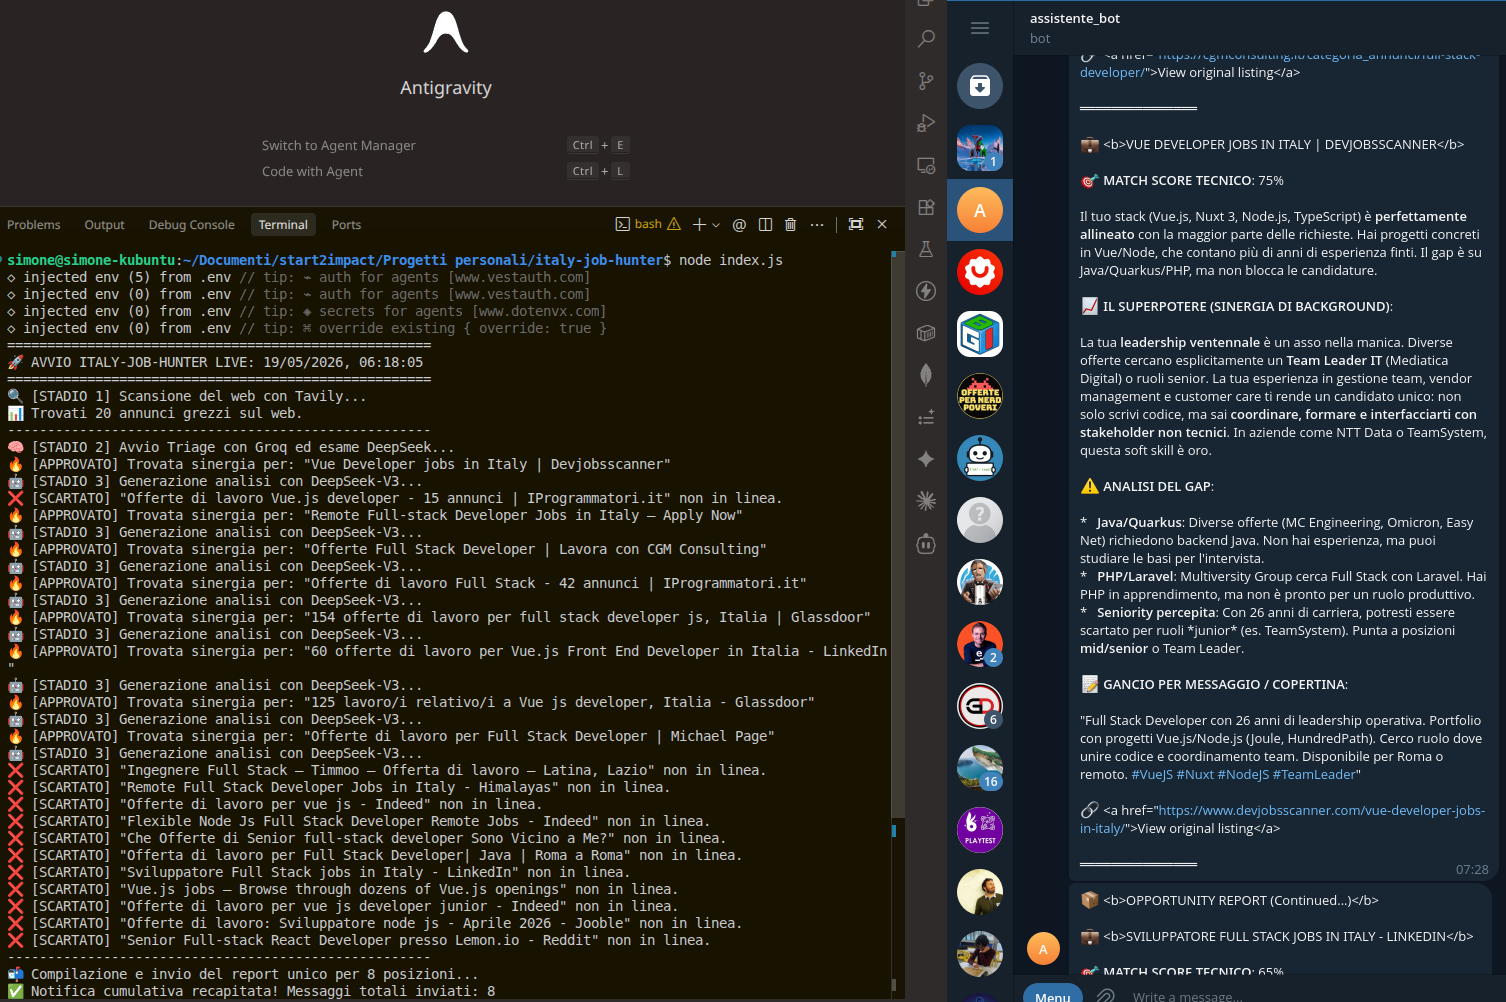1506x1002 pixels.
Task: Kill the bash terminal with trash icon
Action: tap(790, 224)
